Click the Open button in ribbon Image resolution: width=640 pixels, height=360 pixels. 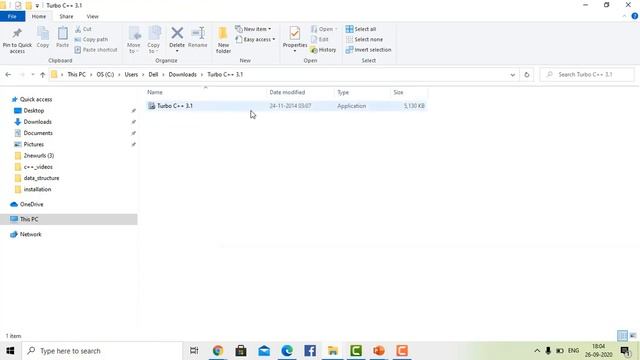coord(324,29)
